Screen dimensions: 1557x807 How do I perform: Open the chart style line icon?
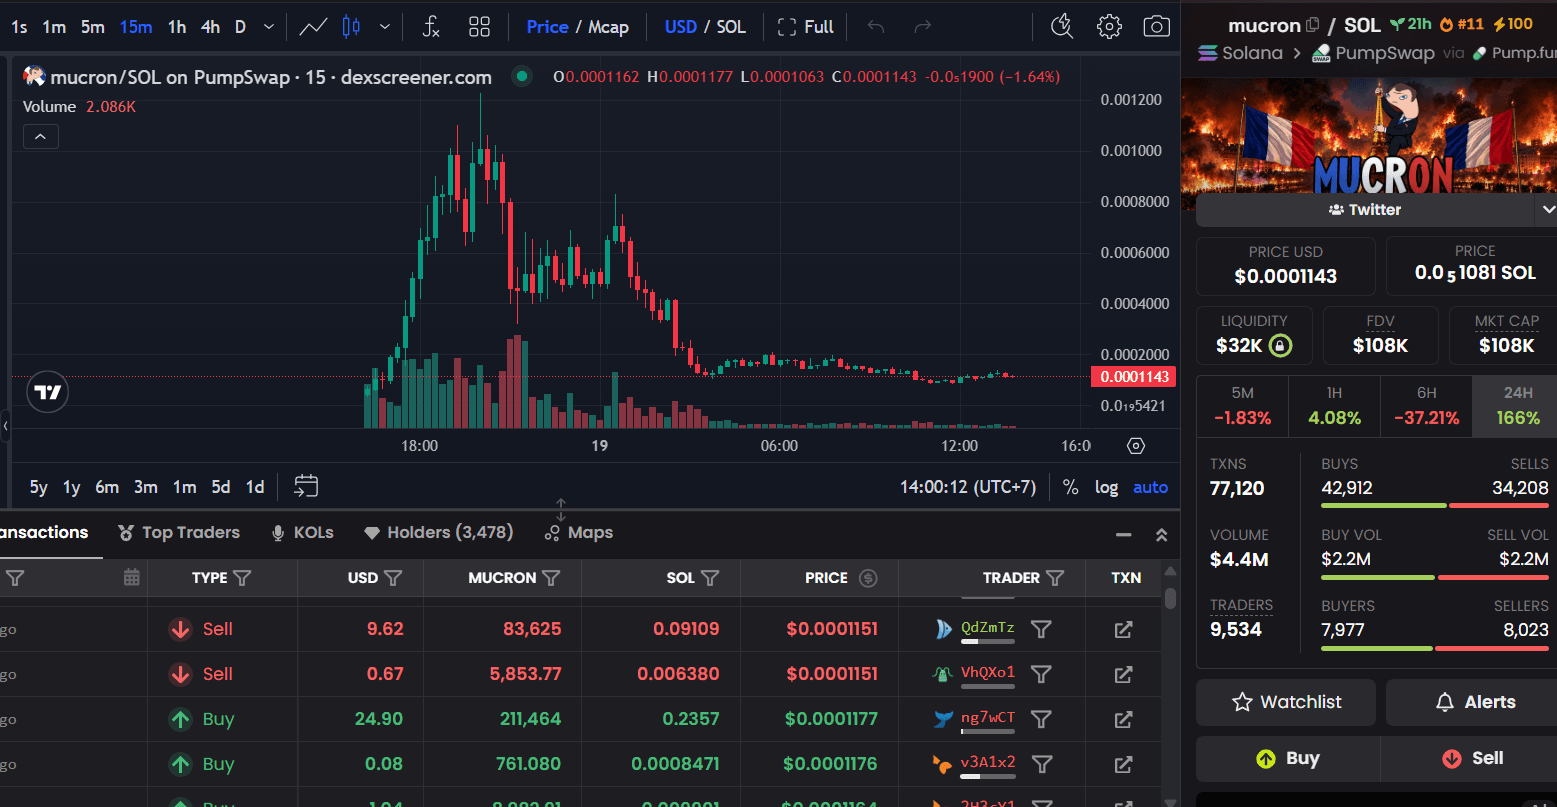coord(313,27)
